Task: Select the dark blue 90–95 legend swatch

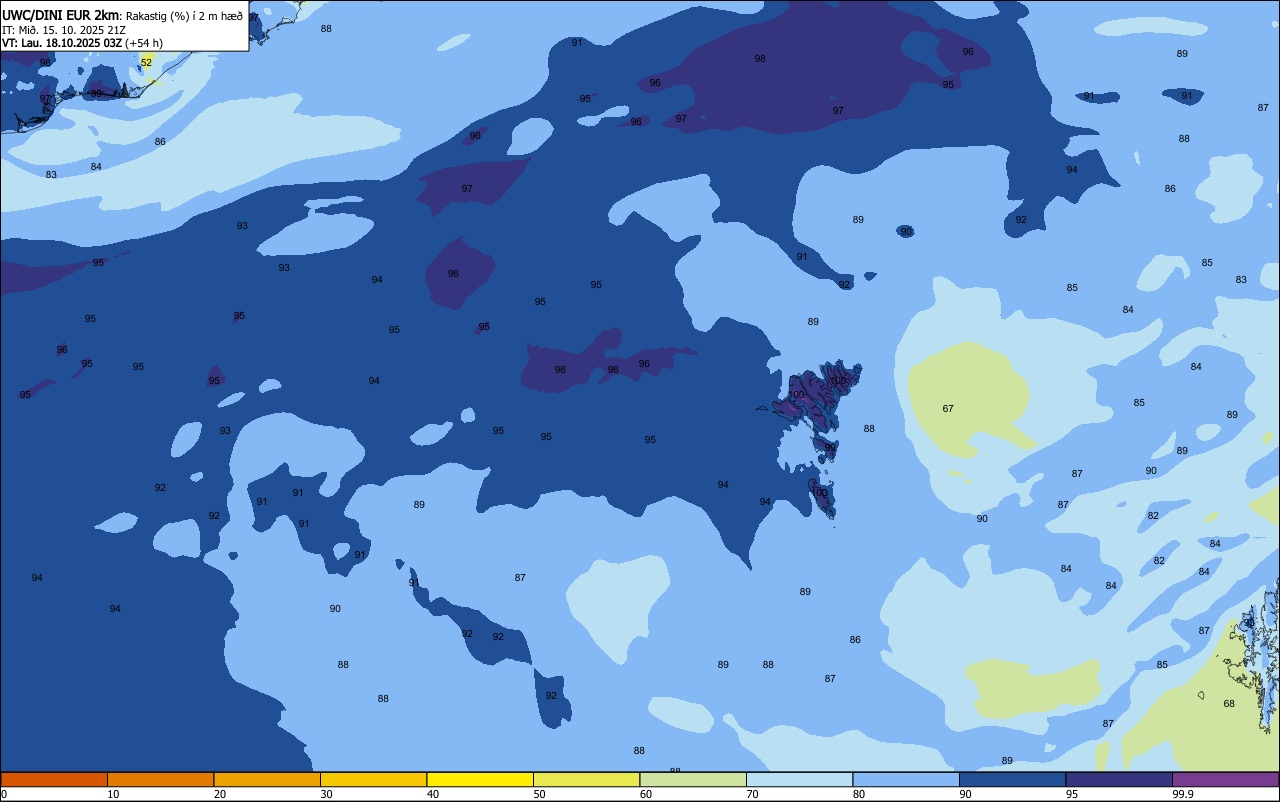Action: click(1012, 779)
